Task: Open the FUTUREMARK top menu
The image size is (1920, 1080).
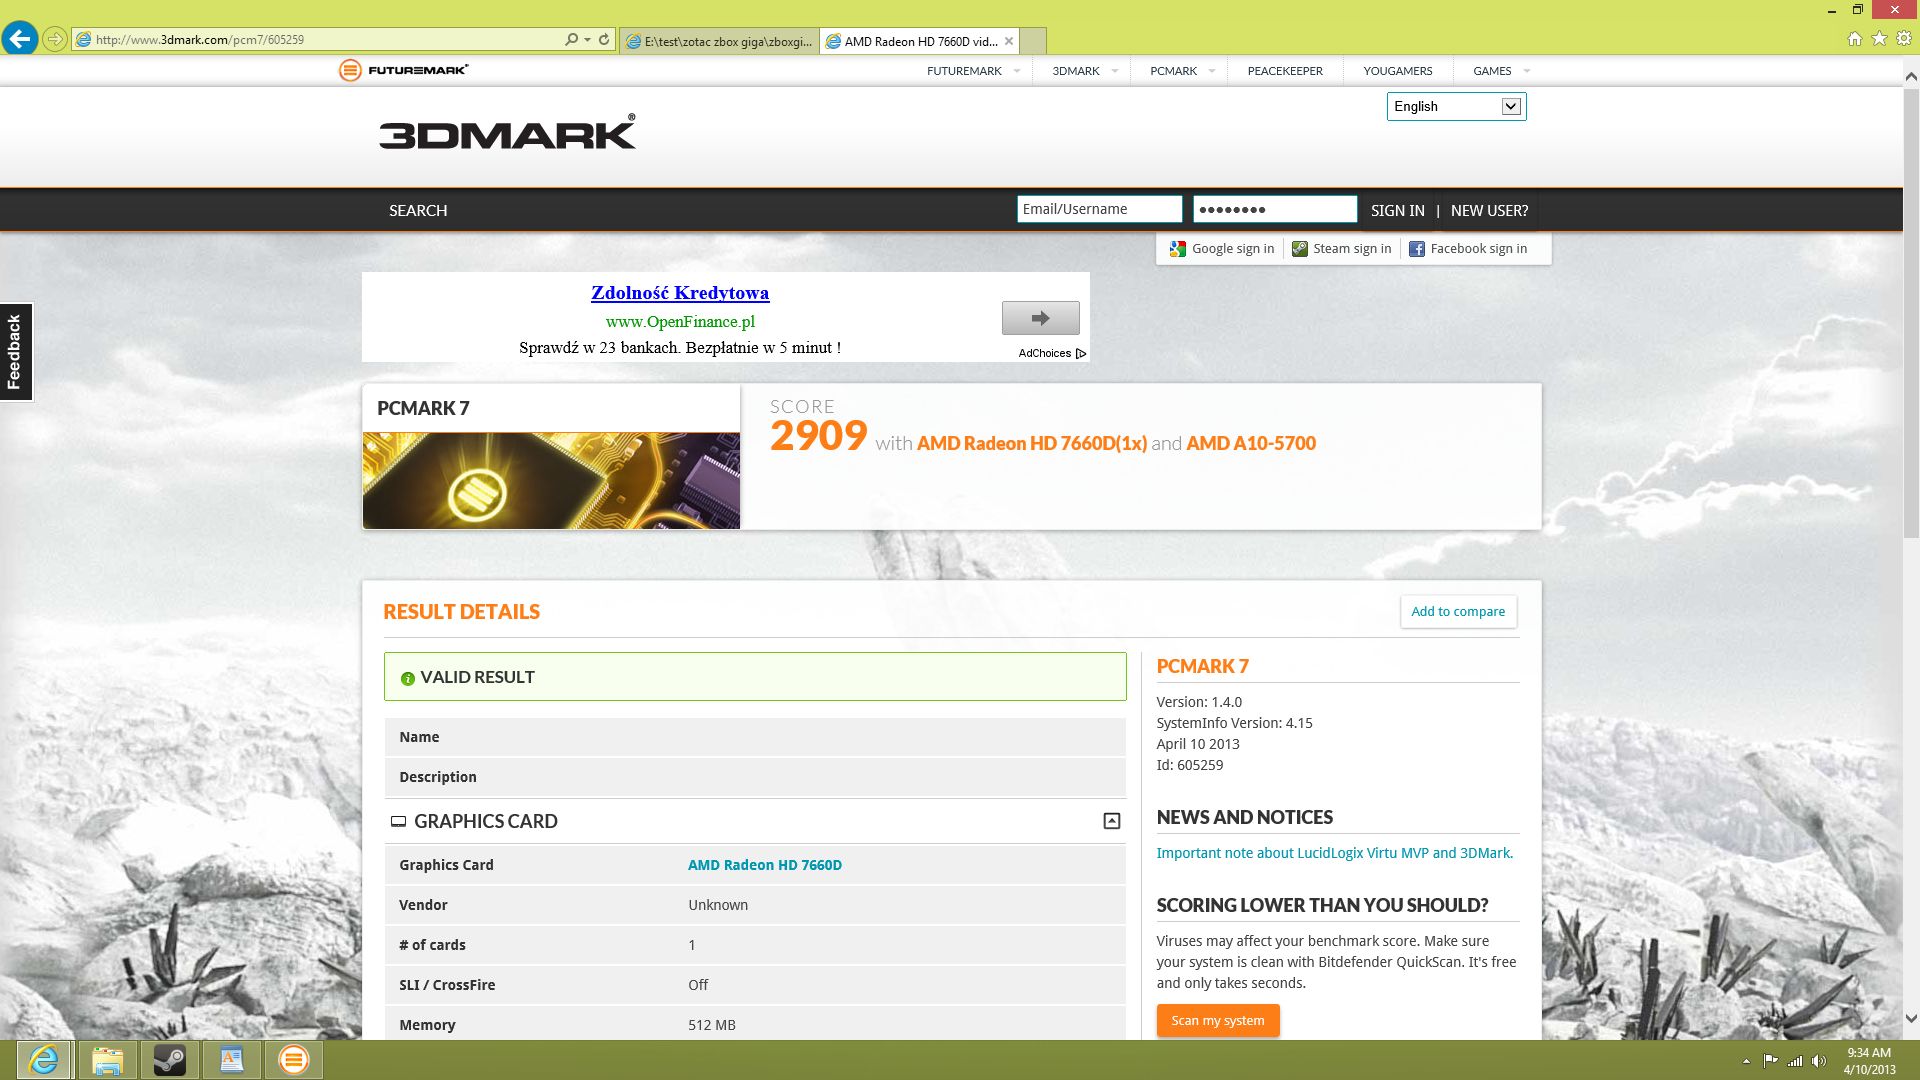Action: pos(964,71)
